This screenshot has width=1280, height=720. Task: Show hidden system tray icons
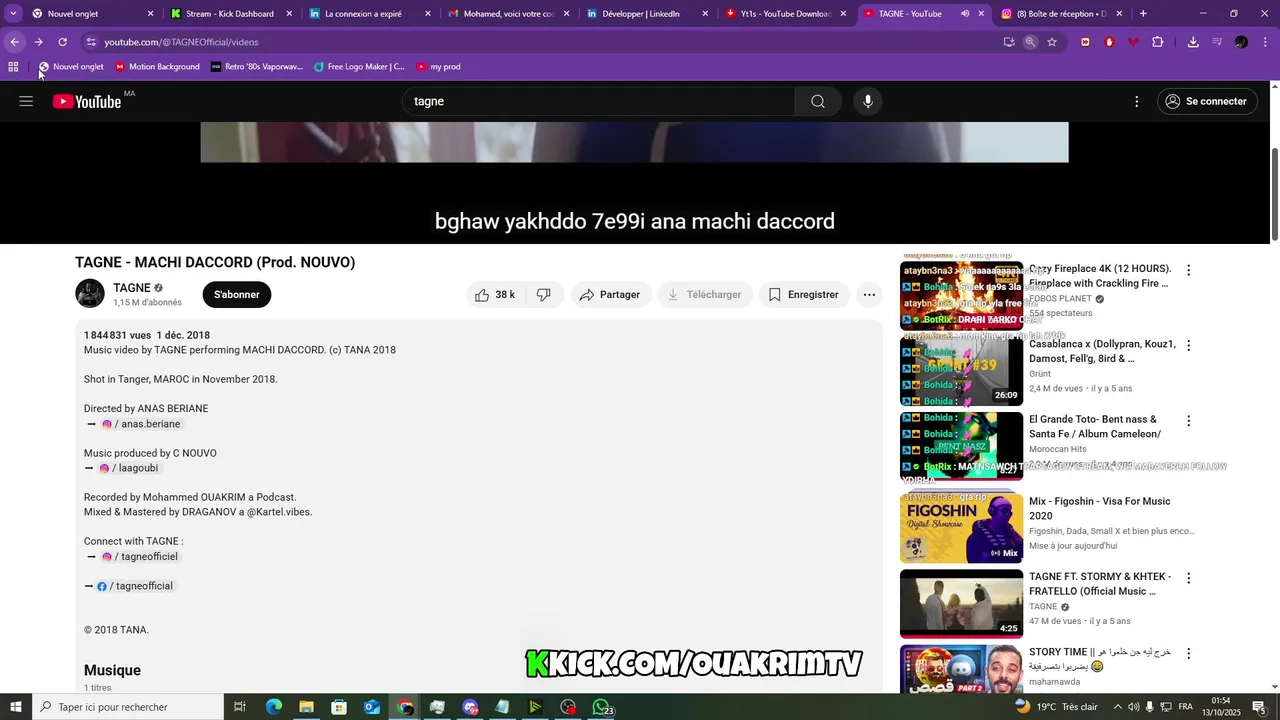pos(1117,707)
